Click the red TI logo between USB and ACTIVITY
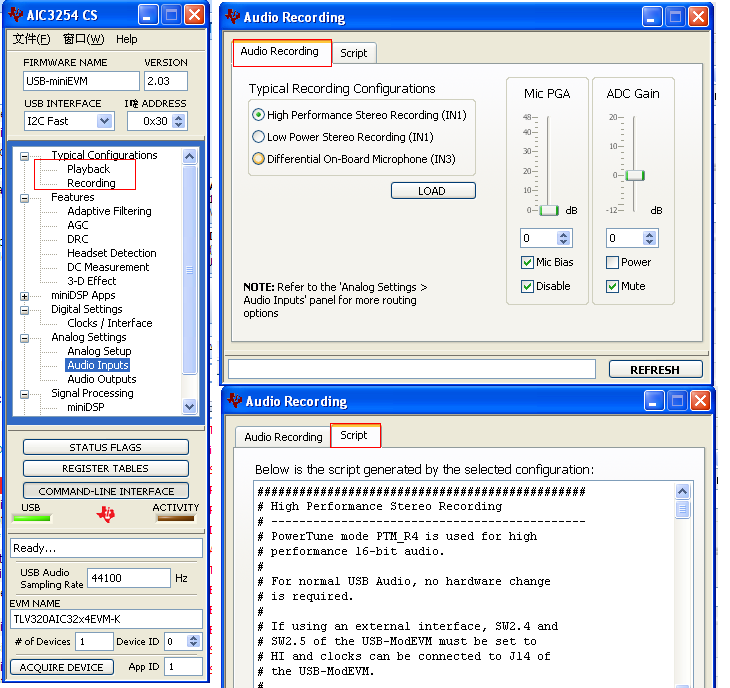The width and height of the screenshot is (730, 688). click(x=106, y=514)
